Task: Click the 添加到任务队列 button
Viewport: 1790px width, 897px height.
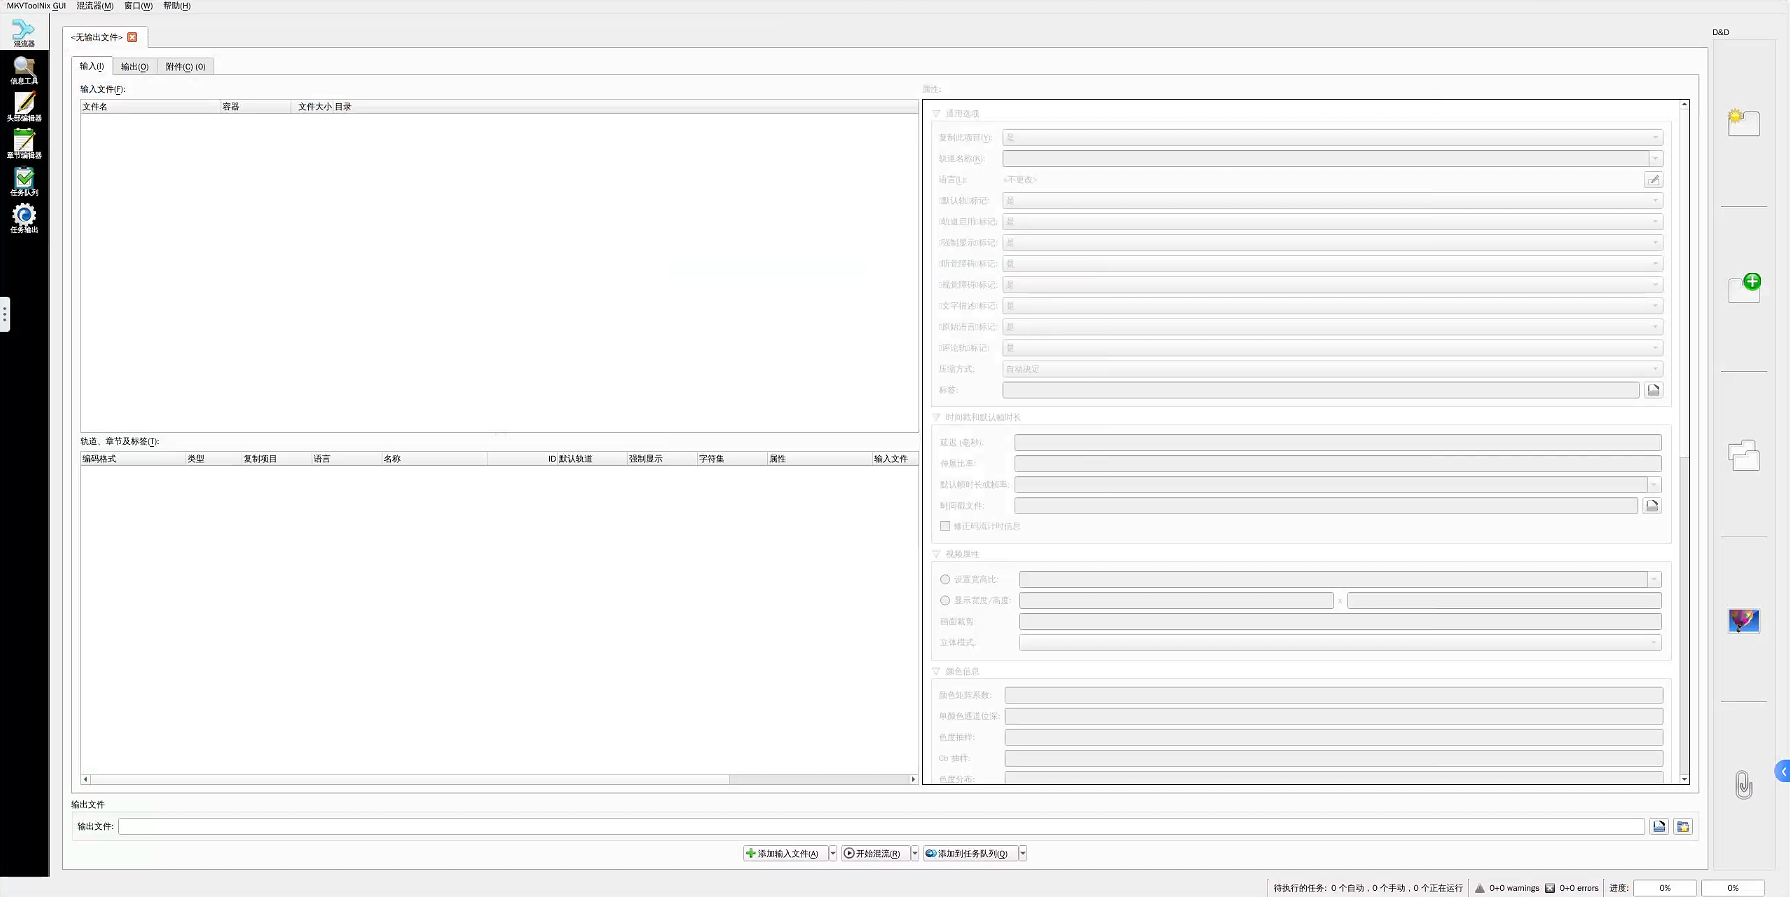Action: (968, 853)
